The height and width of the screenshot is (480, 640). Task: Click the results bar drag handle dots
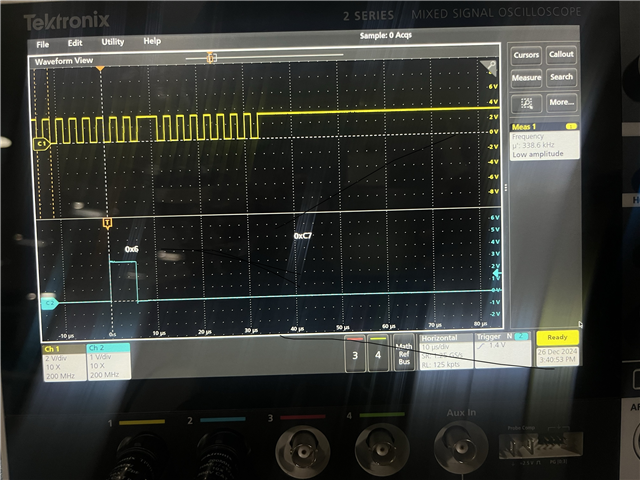(x=506, y=187)
